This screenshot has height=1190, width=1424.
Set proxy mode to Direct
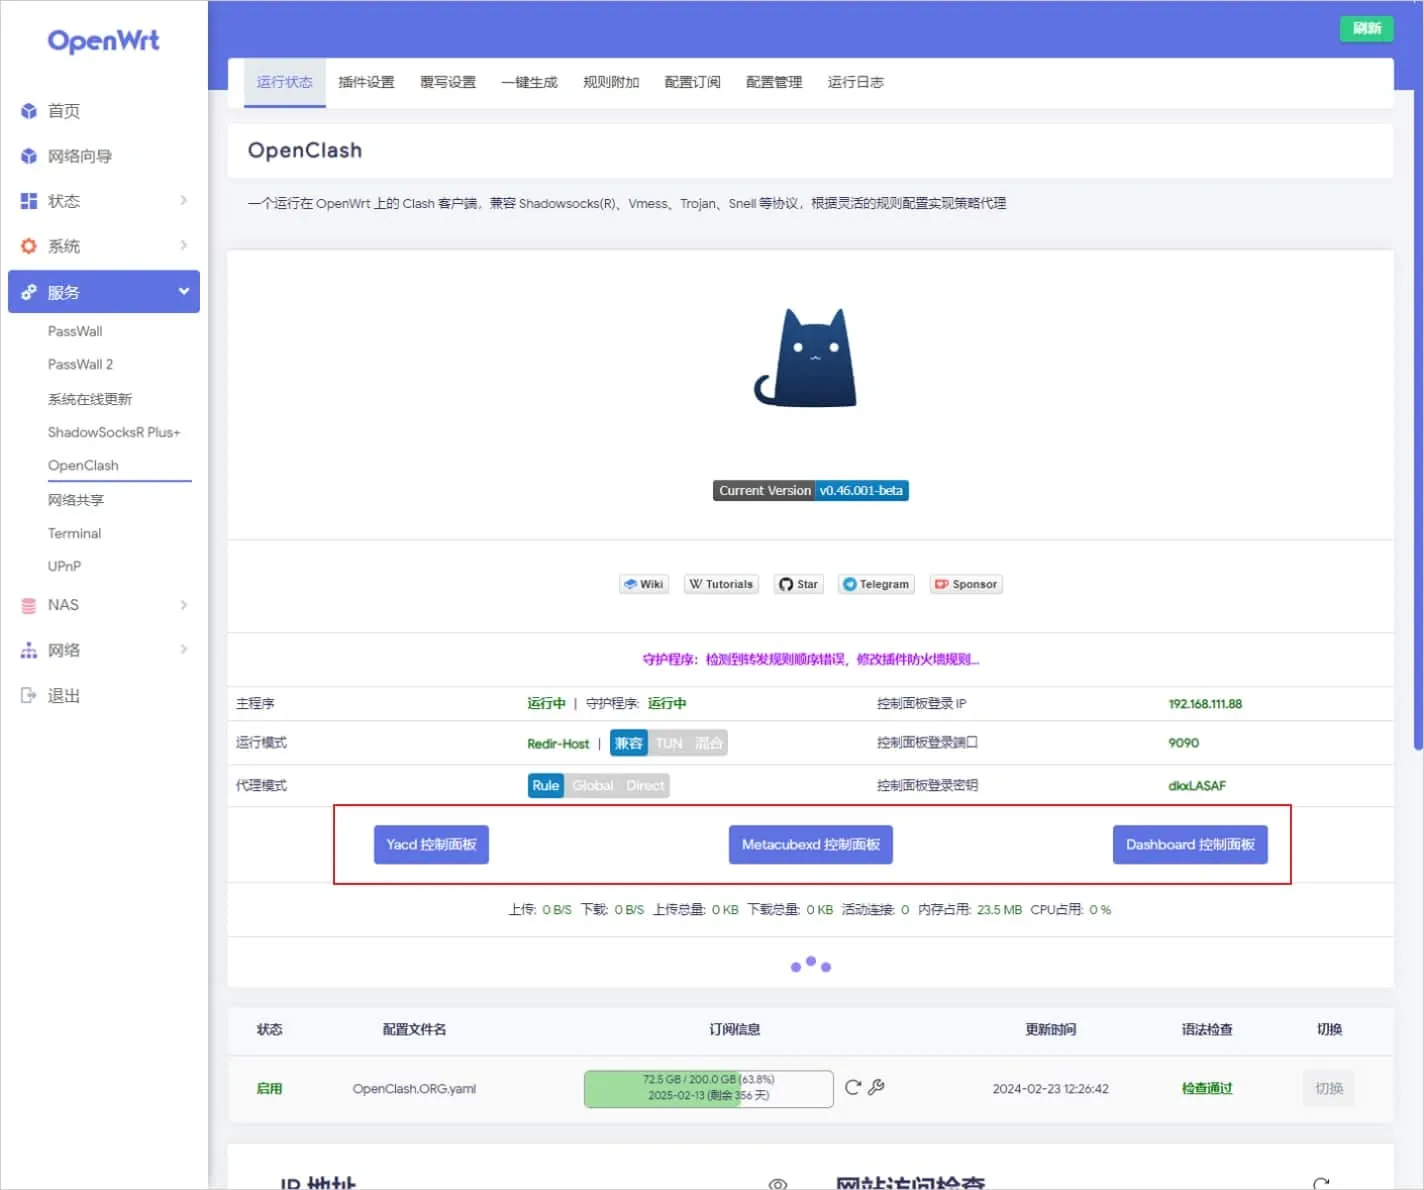point(645,786)
